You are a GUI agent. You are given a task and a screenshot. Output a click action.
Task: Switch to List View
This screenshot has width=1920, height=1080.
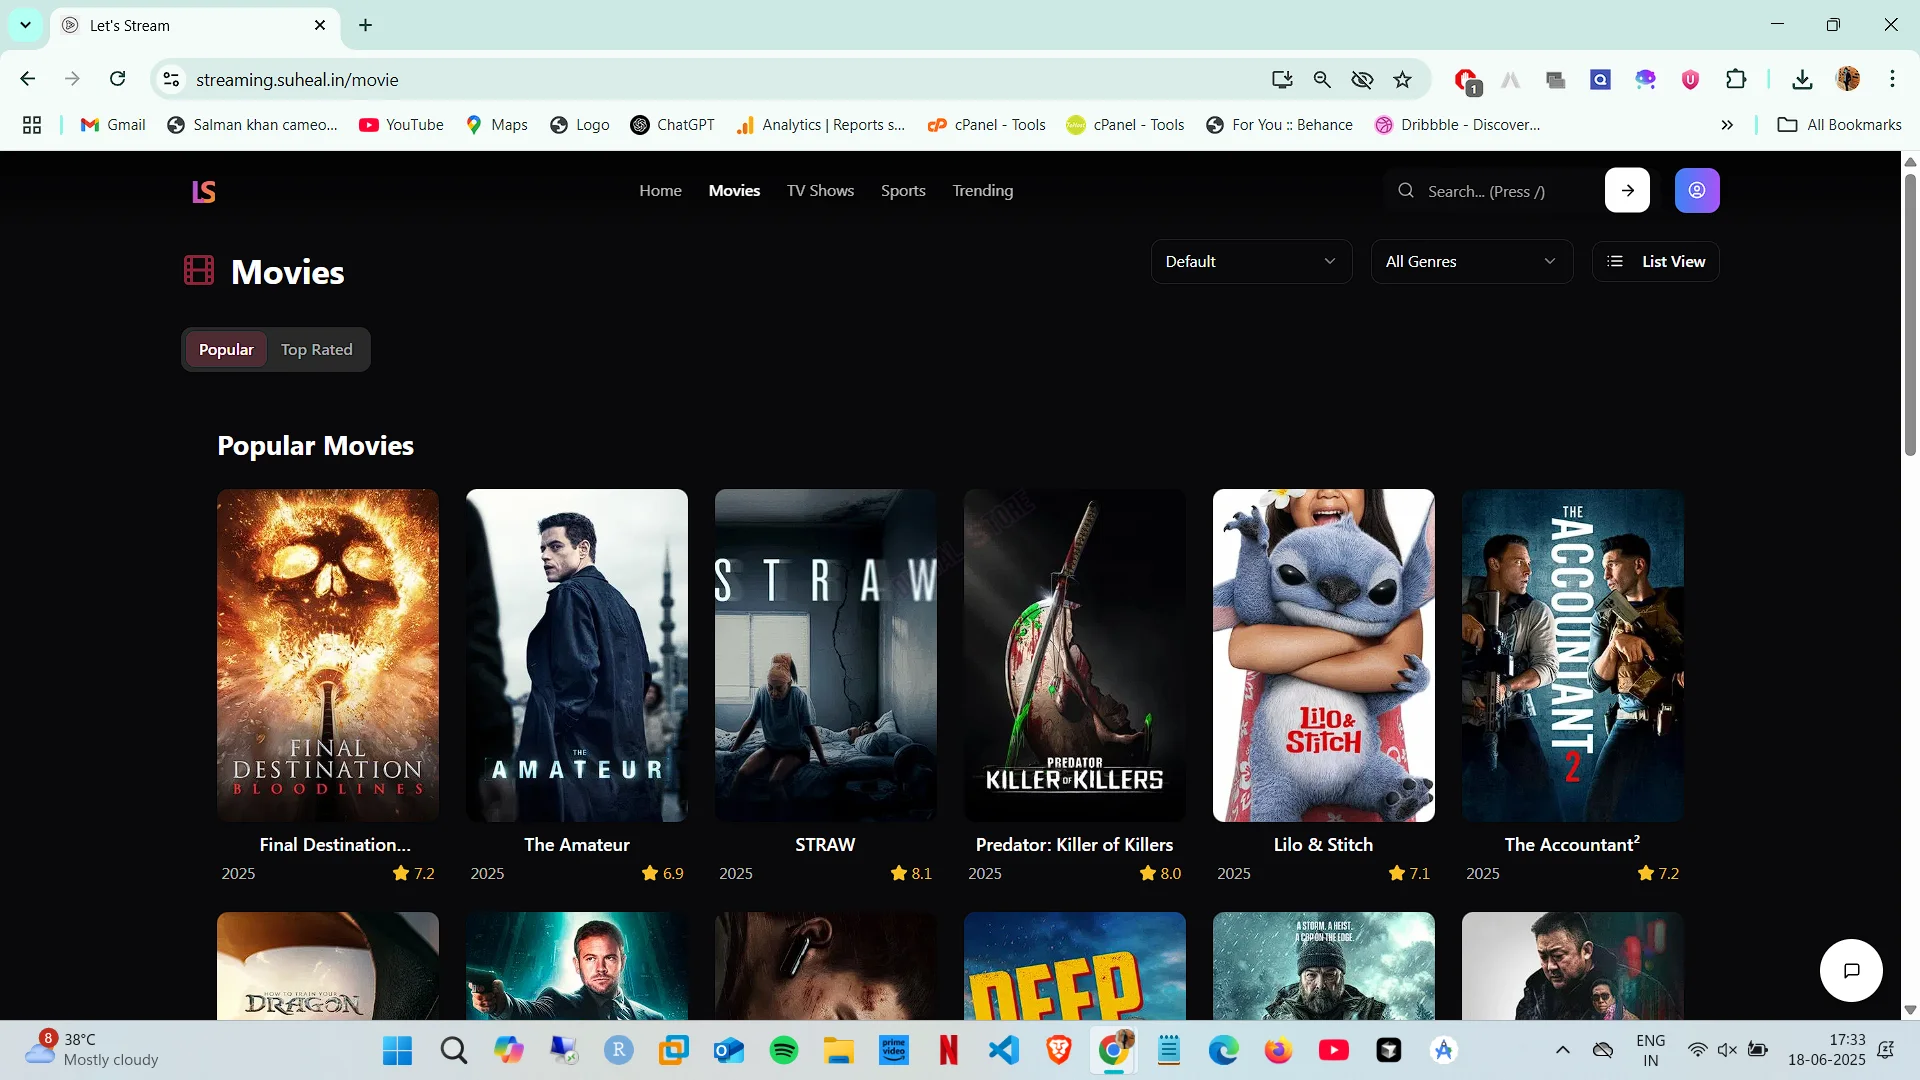tap(1655, 261)
